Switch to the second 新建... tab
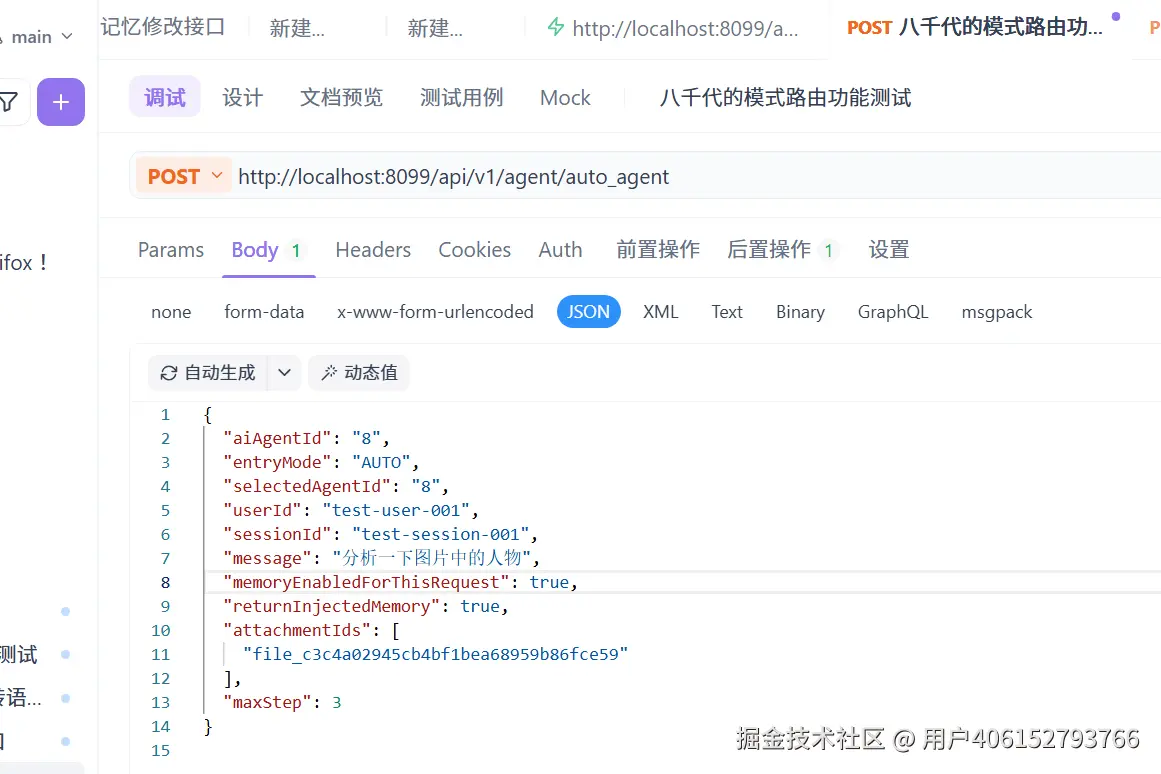Screen dimensions: 1161x774 pos(435,28)
